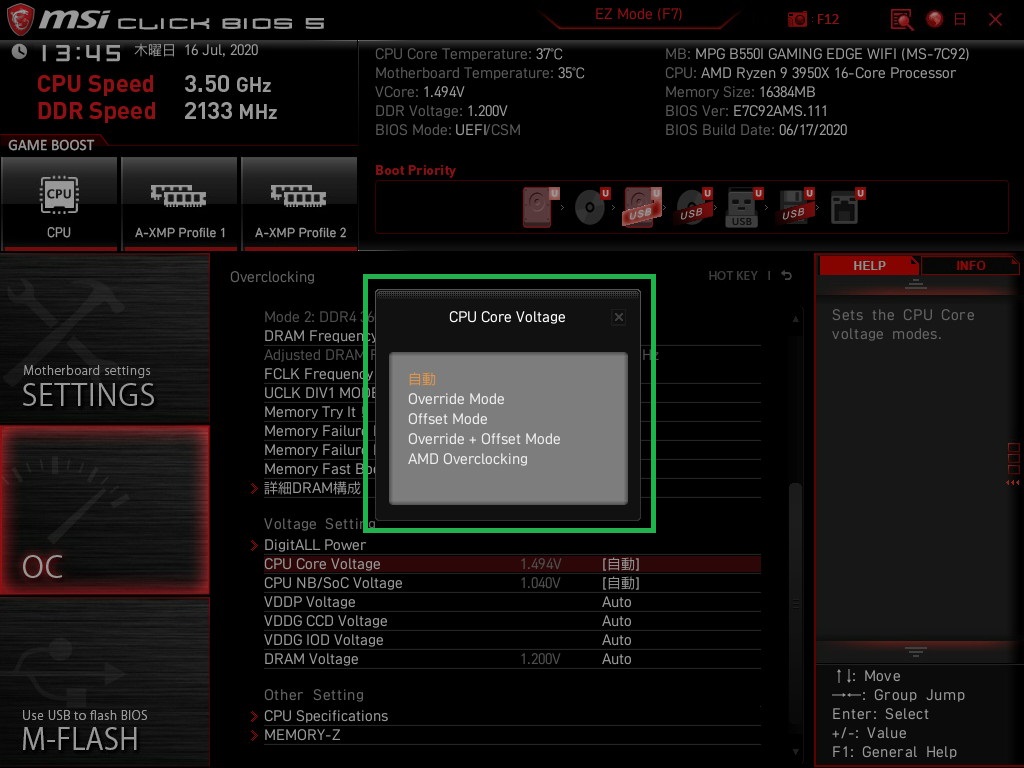Enable the CPU Game Boost button
The width and height of the screenshot is (1024, 768).
pyautogui.click(x=59, y=203)
